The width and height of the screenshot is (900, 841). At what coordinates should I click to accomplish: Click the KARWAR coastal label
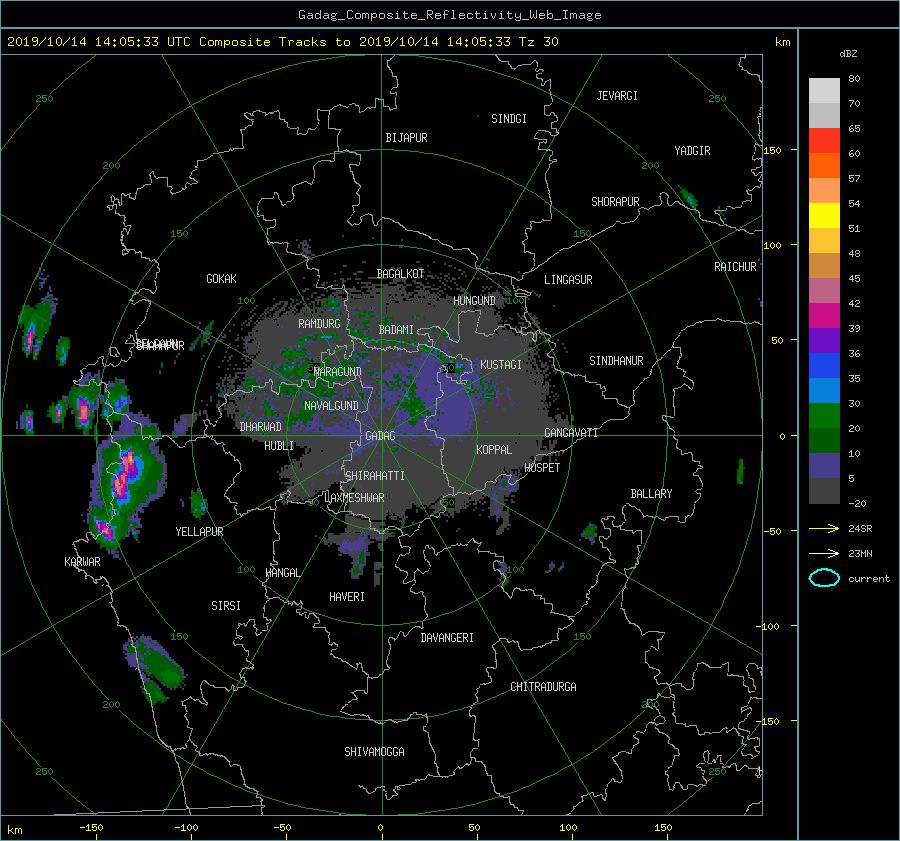tap(82, 561)
